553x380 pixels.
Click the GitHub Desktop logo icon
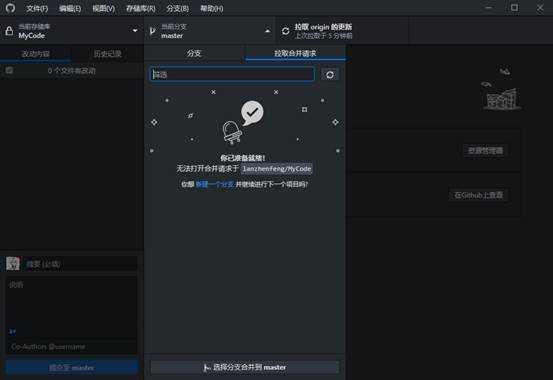(x=10, y=8)
